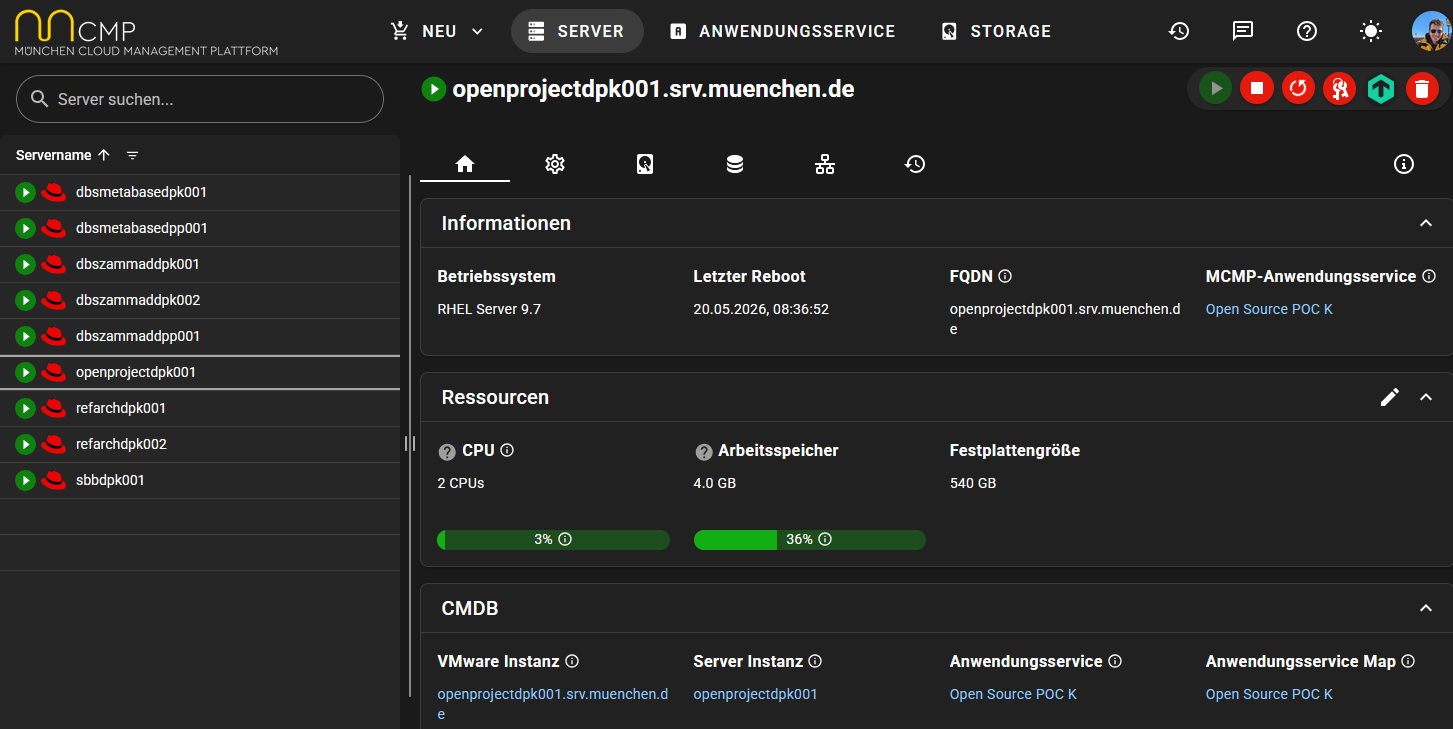Open the gear settings tab
The width and height of the screenshot is (1453, 729).
coord(555,164)
